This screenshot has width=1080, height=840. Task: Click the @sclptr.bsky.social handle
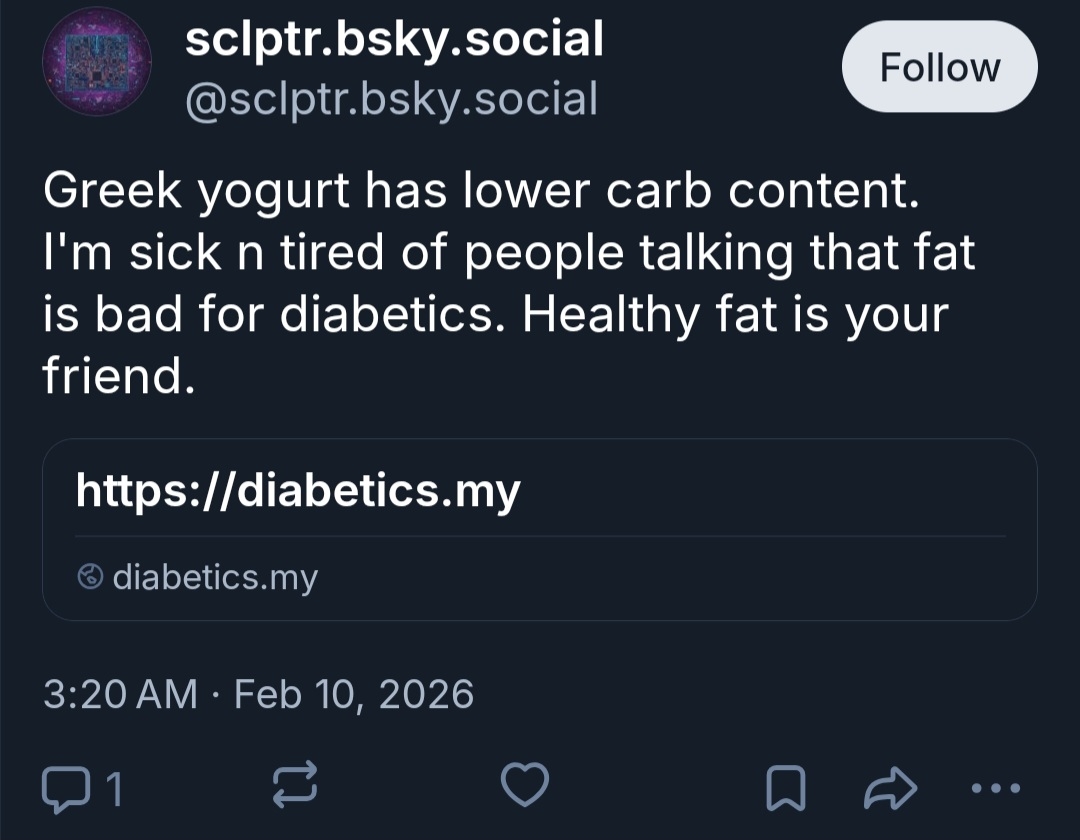391,98
